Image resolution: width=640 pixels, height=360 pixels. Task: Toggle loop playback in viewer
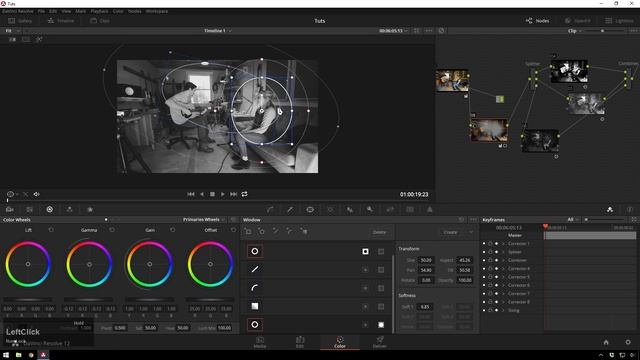[x=244, y=194]
